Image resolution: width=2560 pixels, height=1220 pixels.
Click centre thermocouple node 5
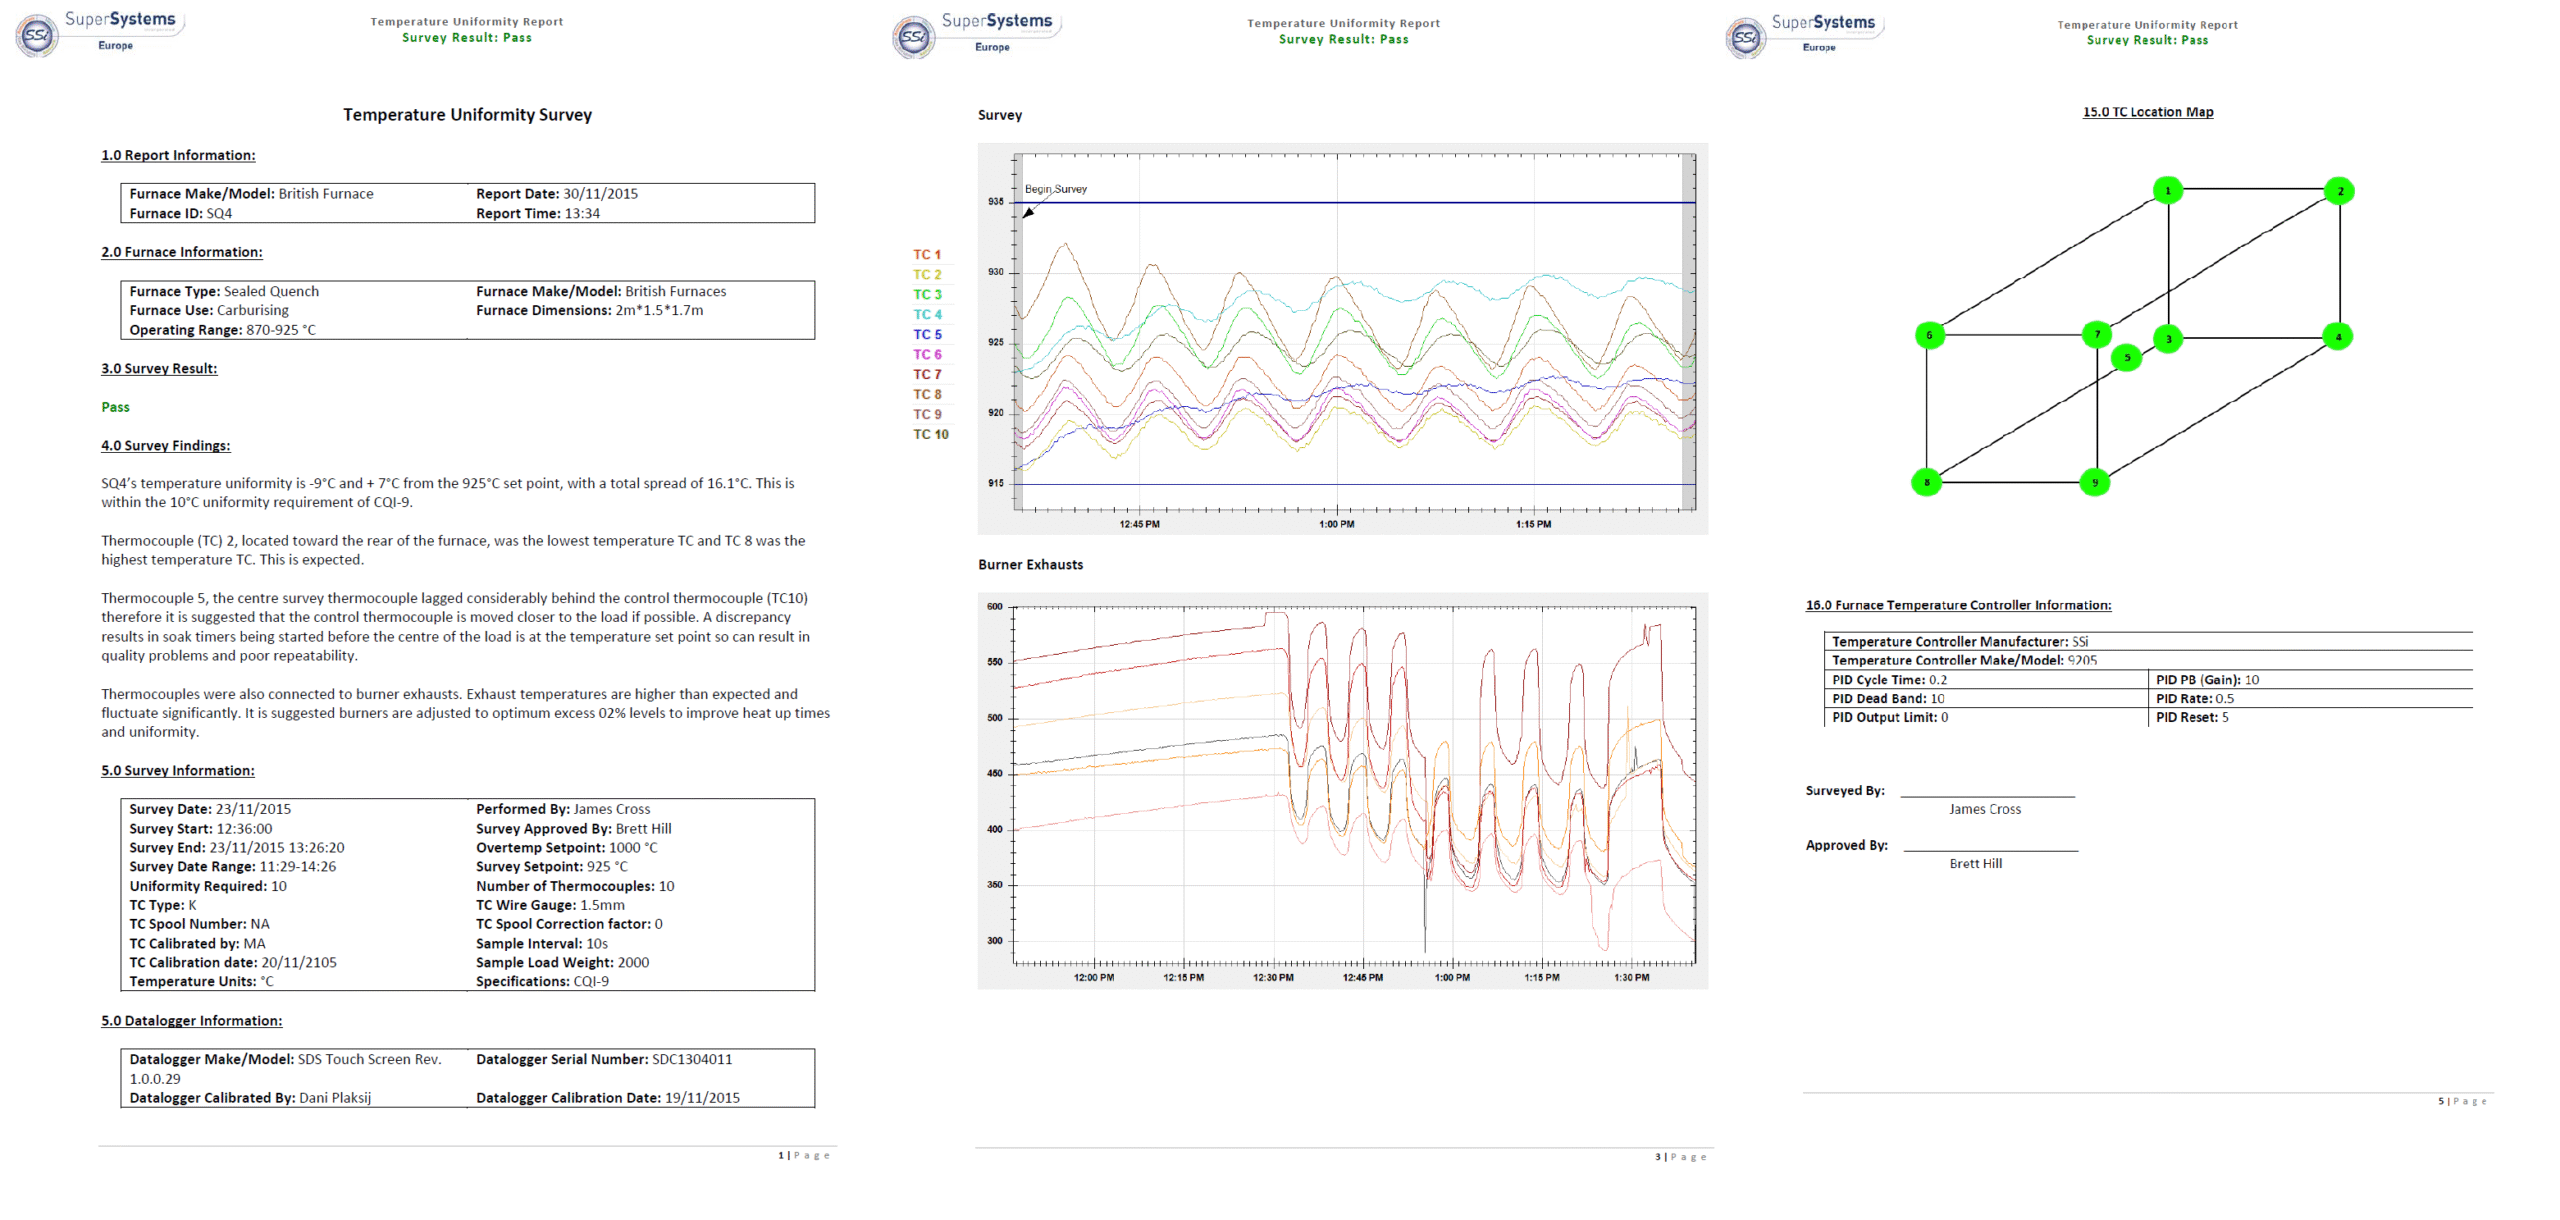tap(2126, 357)
